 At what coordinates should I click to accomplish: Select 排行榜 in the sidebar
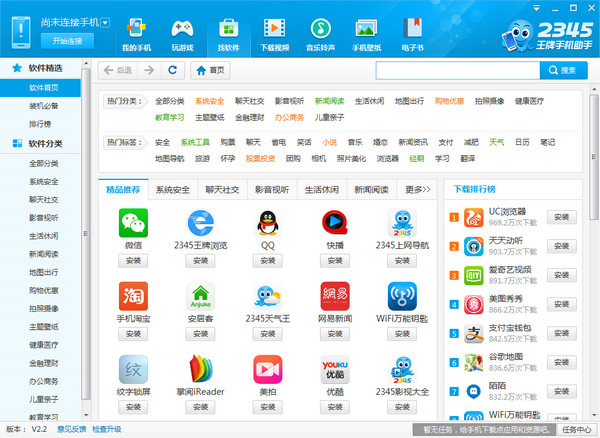click(40, 124)
